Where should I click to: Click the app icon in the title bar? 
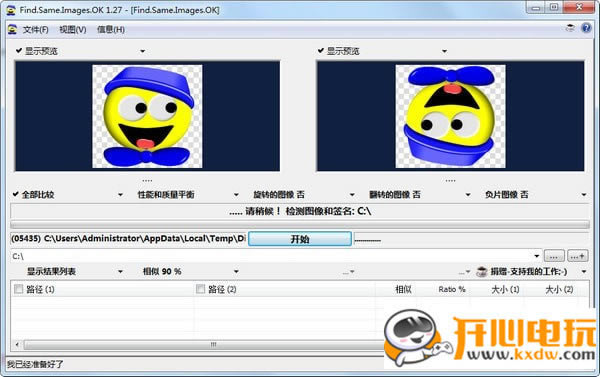pos(11,10)
